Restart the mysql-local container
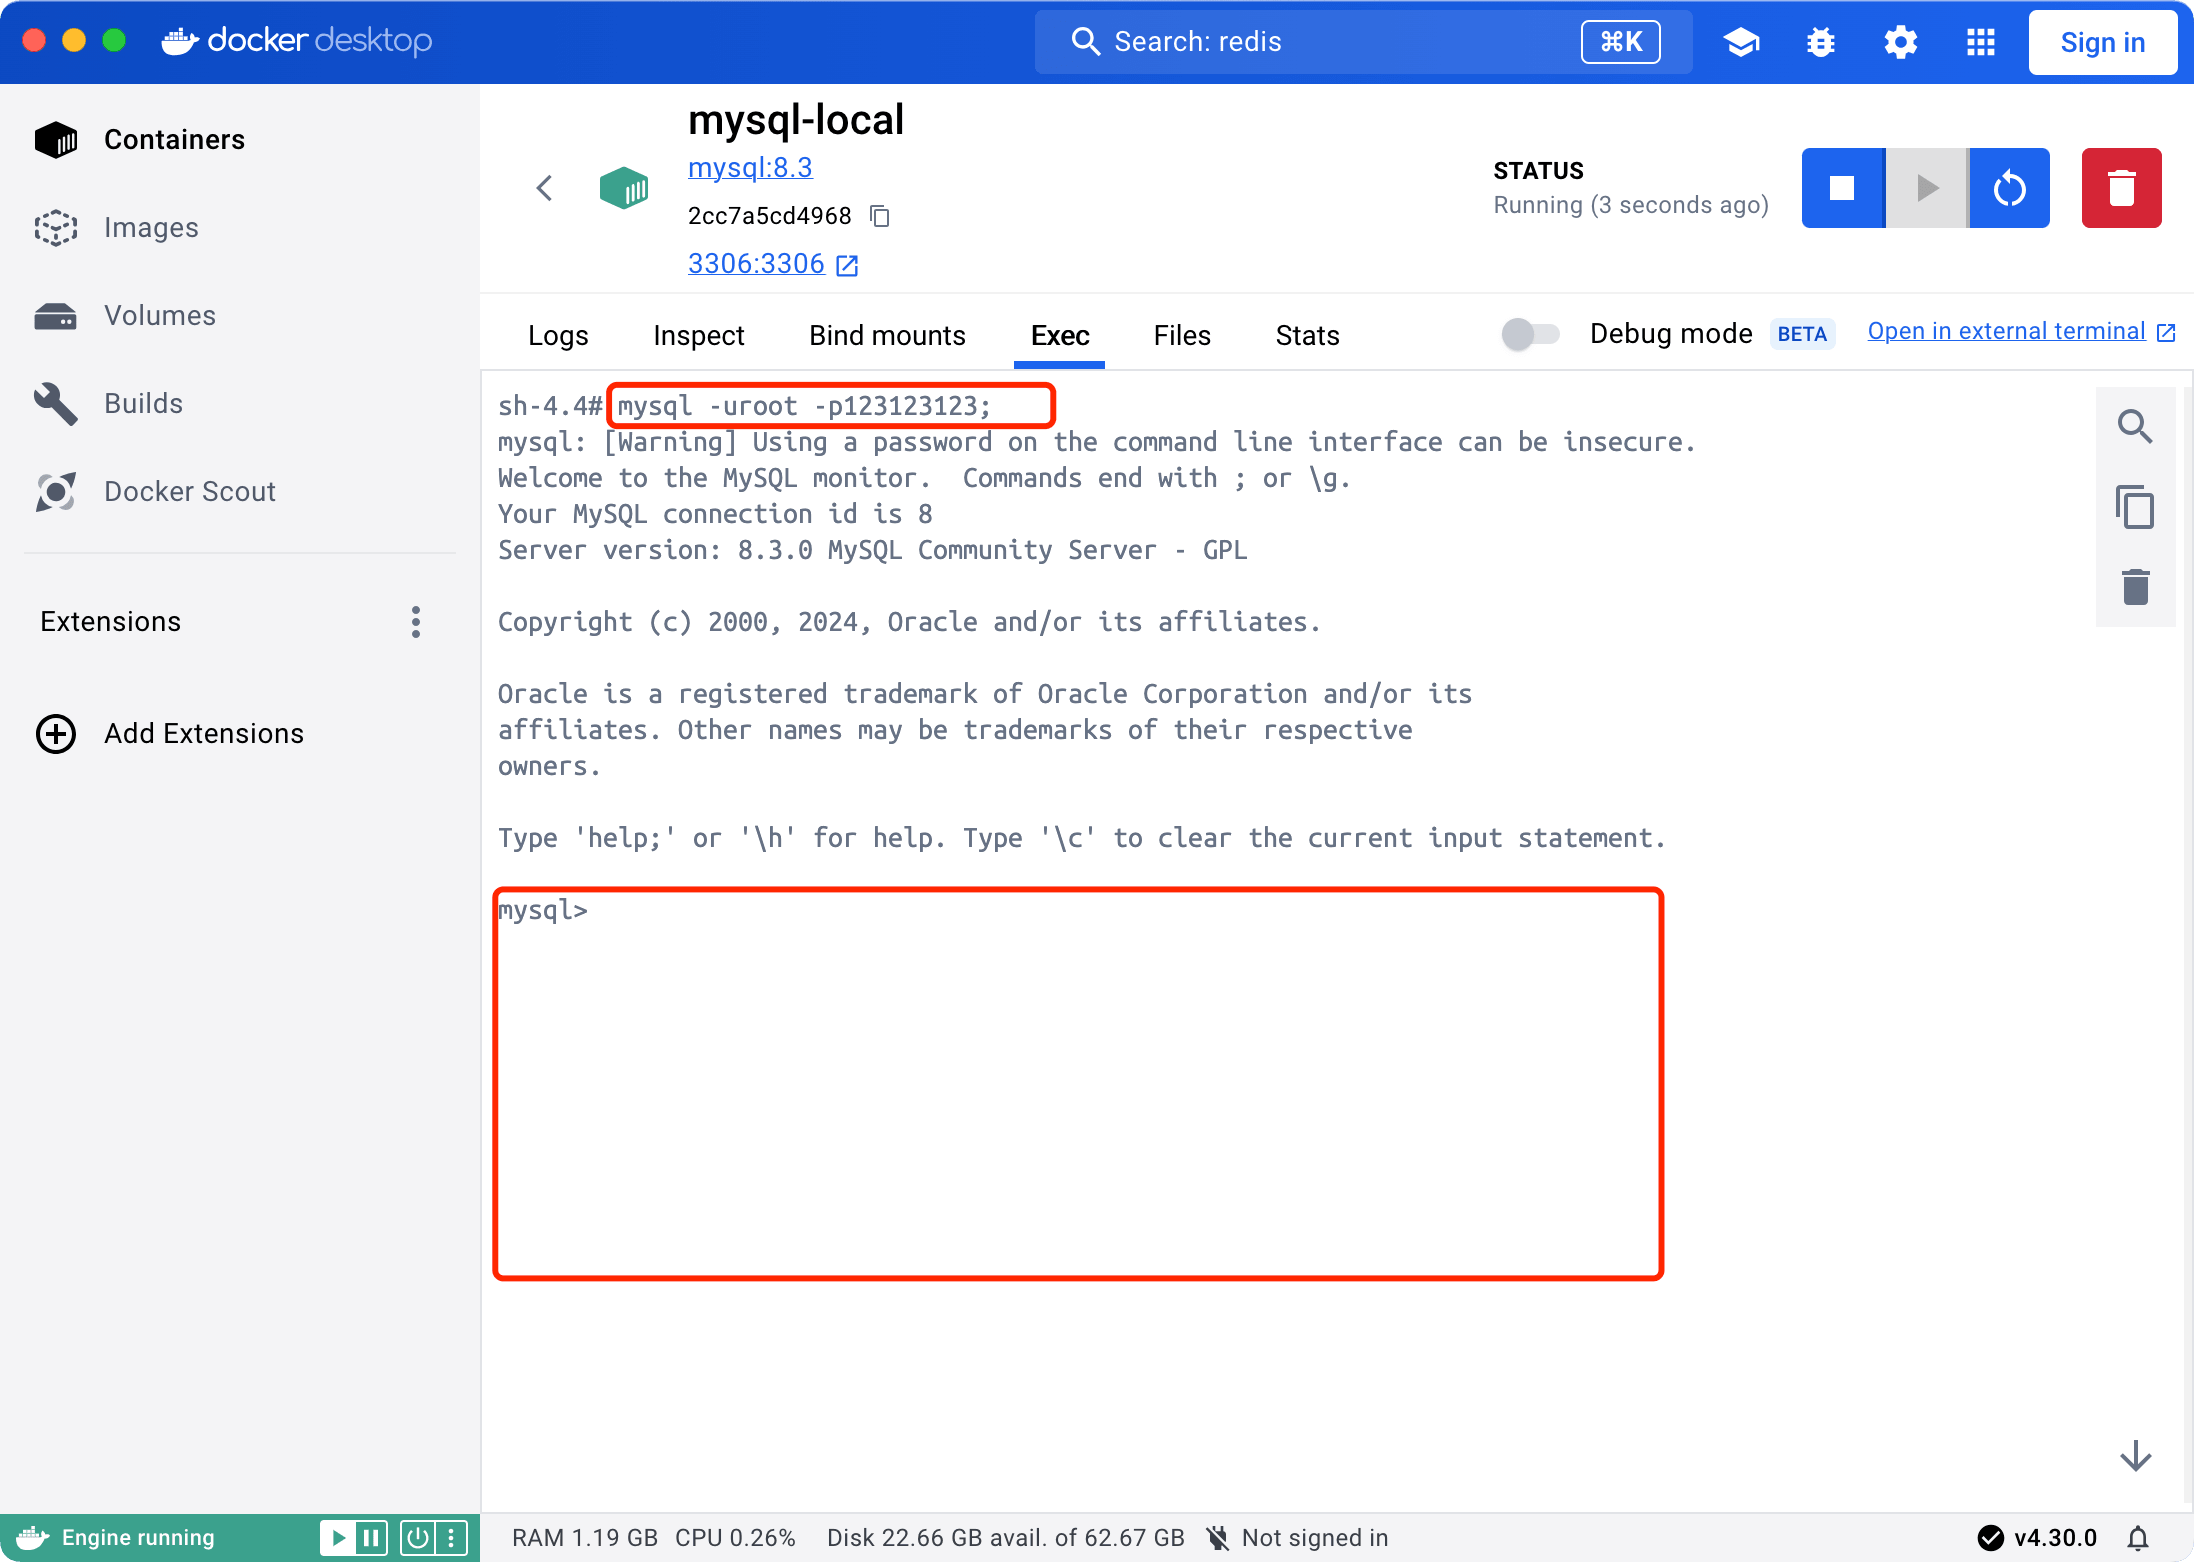Viewport: 2194px width, 1562px height. tap(2009, 188)
